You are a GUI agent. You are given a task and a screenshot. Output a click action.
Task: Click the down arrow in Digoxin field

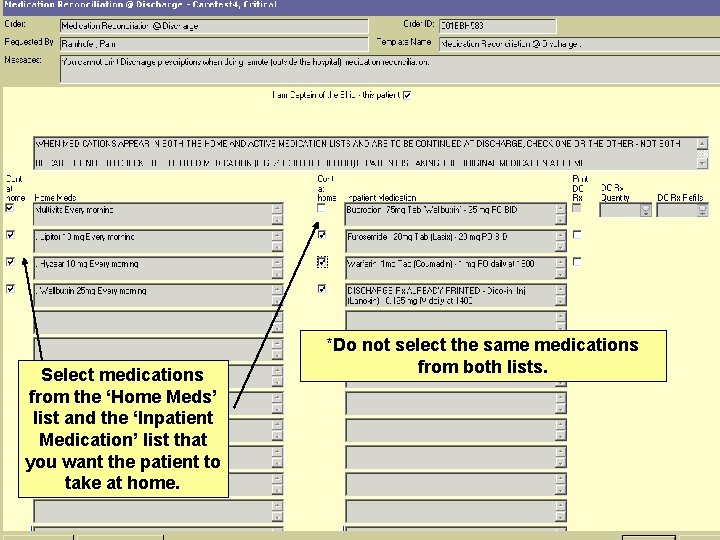coord(560,301)
